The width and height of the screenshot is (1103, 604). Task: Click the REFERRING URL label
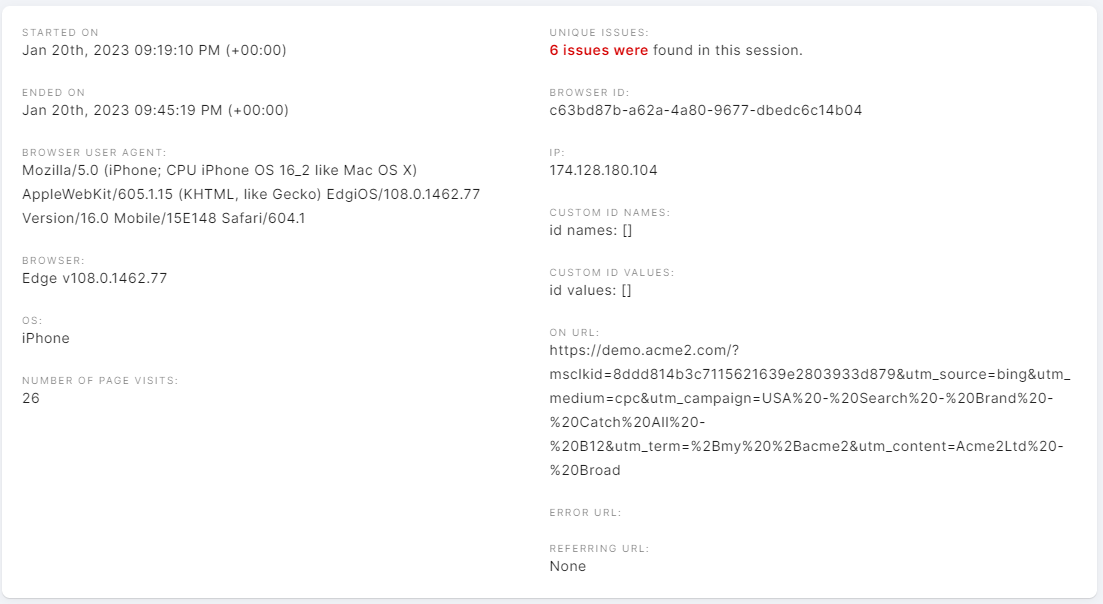point(599,548)
